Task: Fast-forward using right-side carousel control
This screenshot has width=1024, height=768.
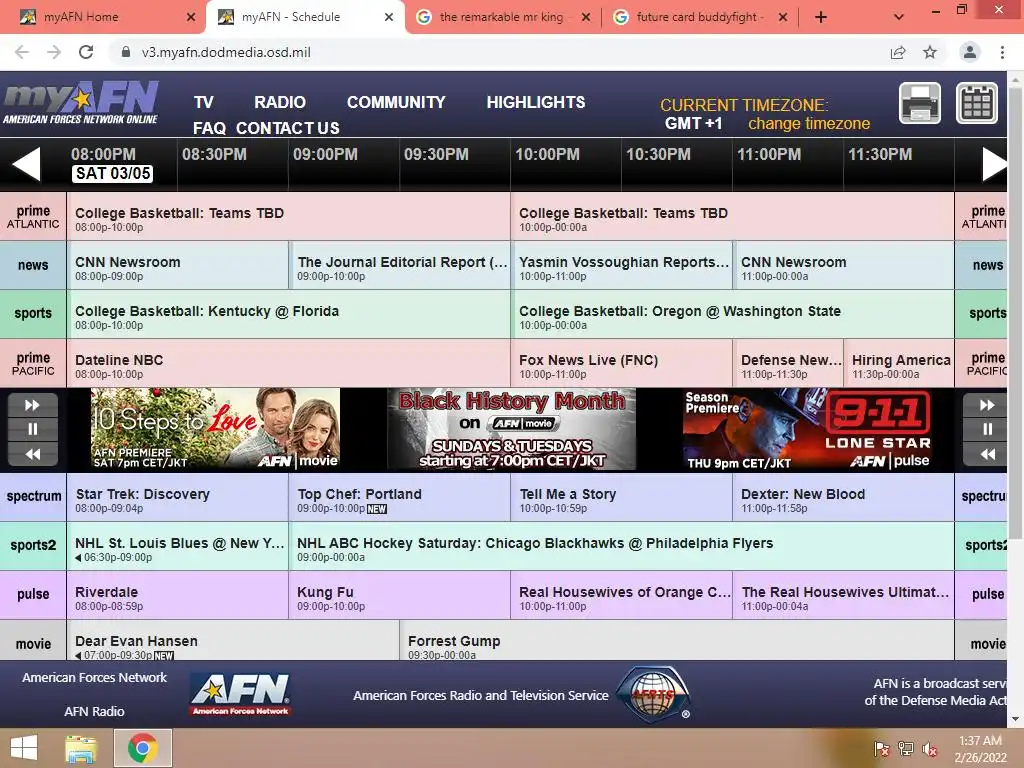Action: coord(987,405)
